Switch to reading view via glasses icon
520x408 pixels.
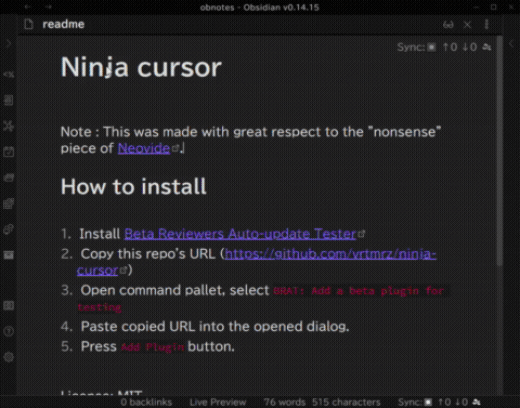tap(448, 25)
